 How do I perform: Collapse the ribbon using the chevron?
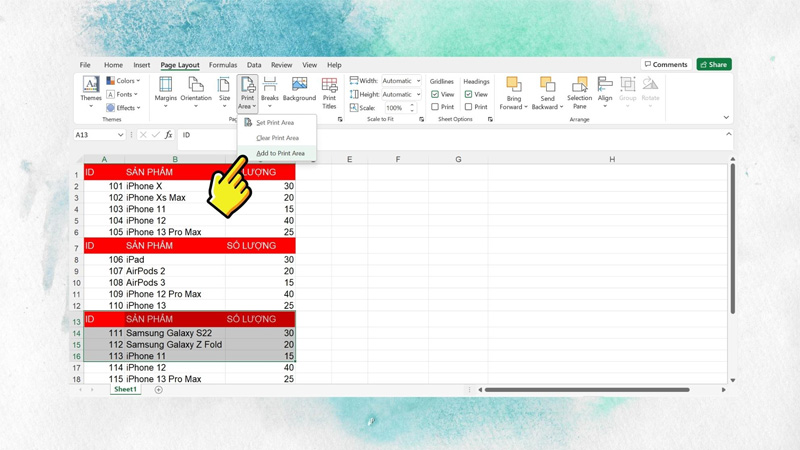[x=726, y=117]
